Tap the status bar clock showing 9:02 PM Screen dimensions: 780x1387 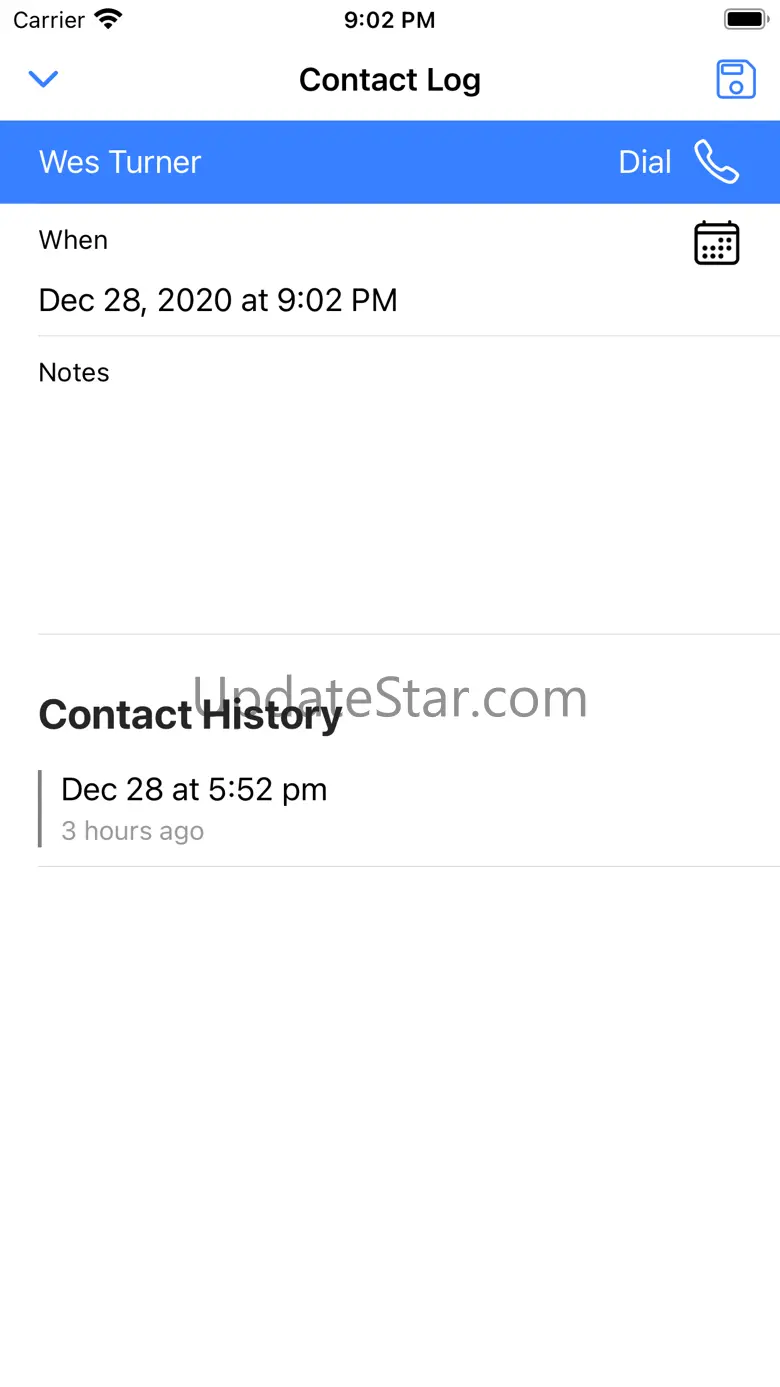click(x=389, y=20)
